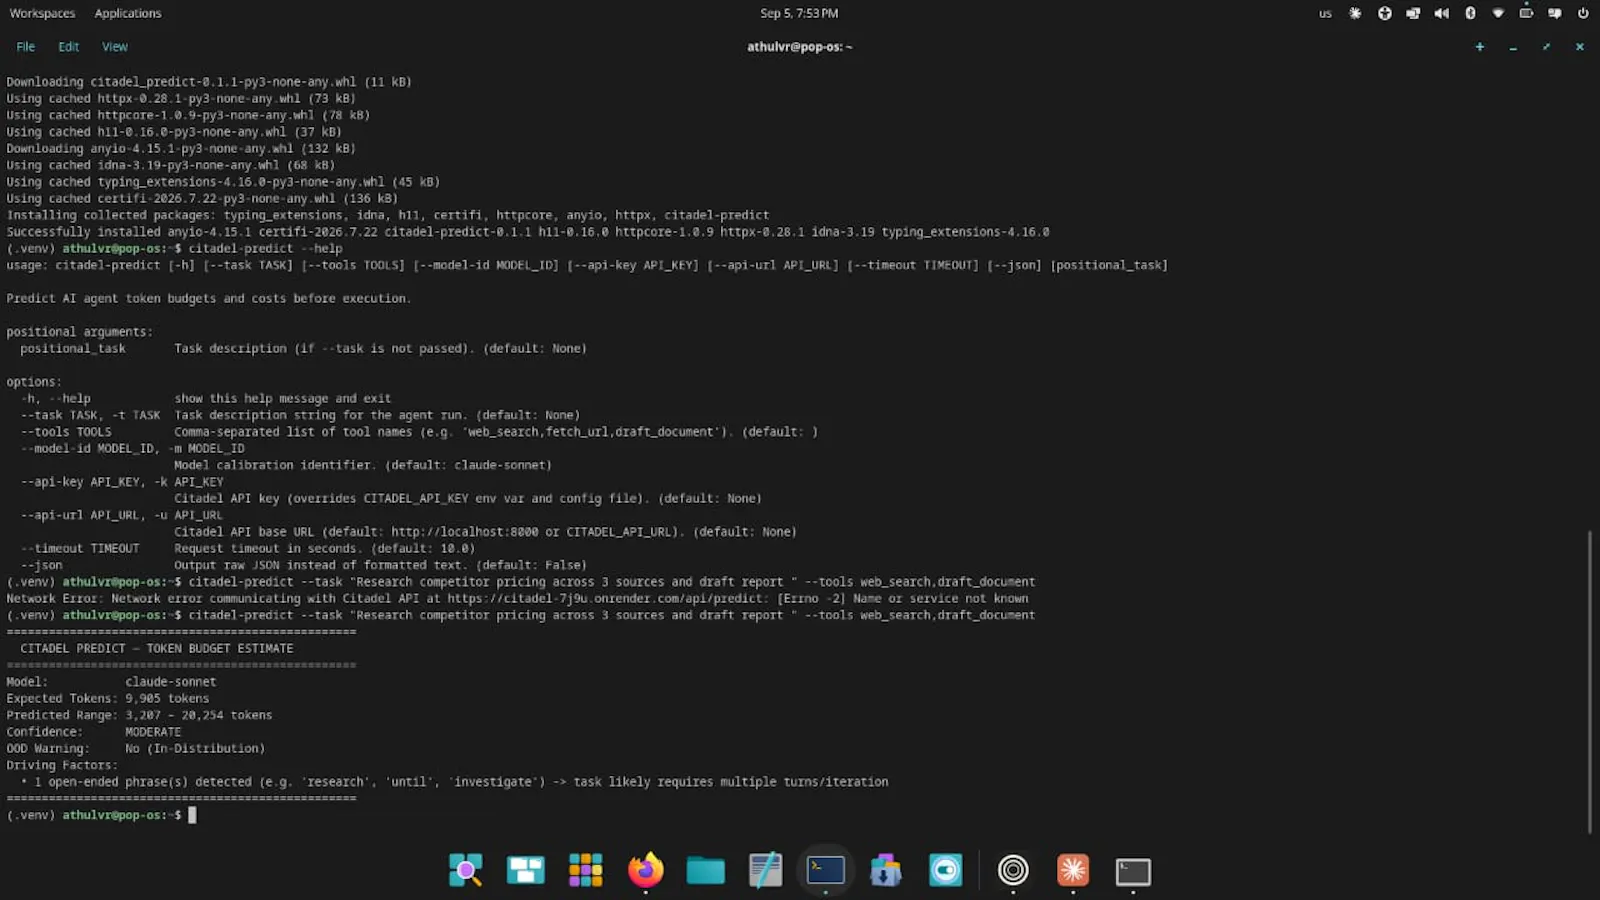Open the Text Editor icon in the dock

[765, 870]
